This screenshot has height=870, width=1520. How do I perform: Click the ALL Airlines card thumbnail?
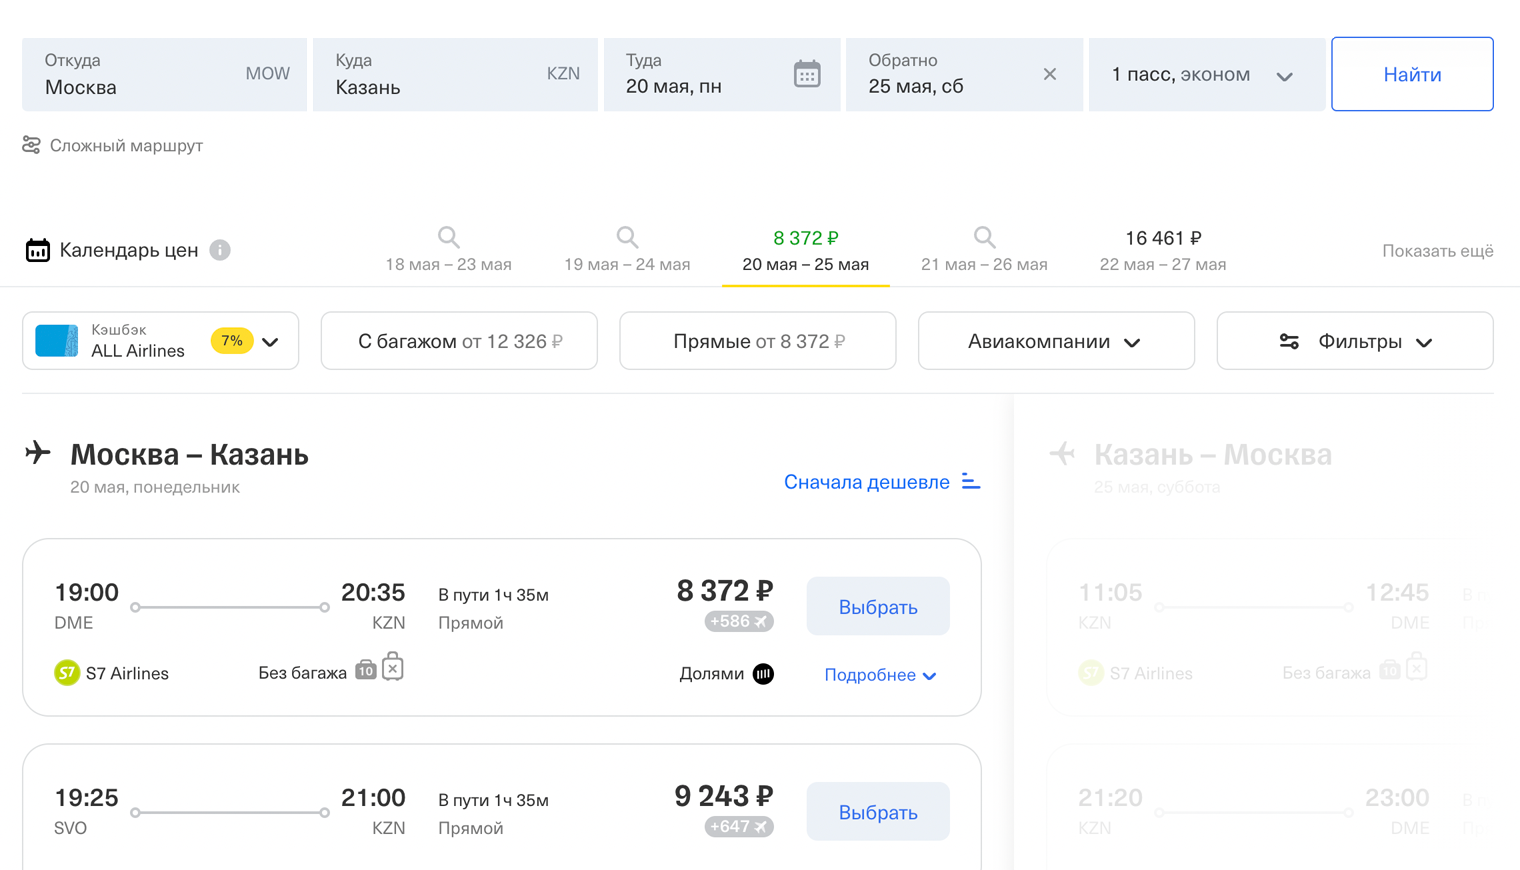tap(57, 341)
